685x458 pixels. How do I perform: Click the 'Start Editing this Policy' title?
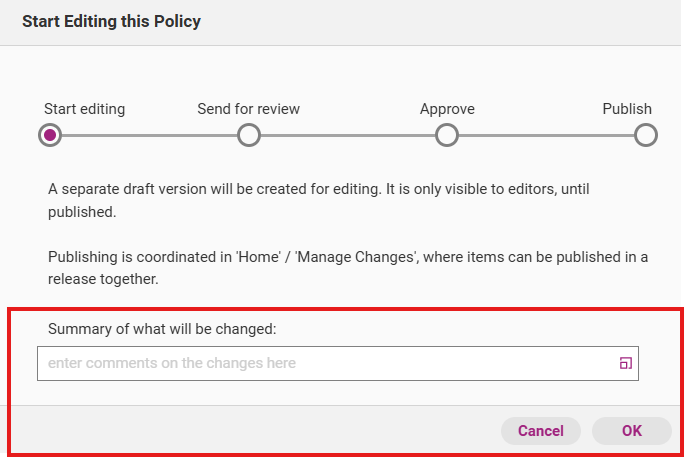111,22
